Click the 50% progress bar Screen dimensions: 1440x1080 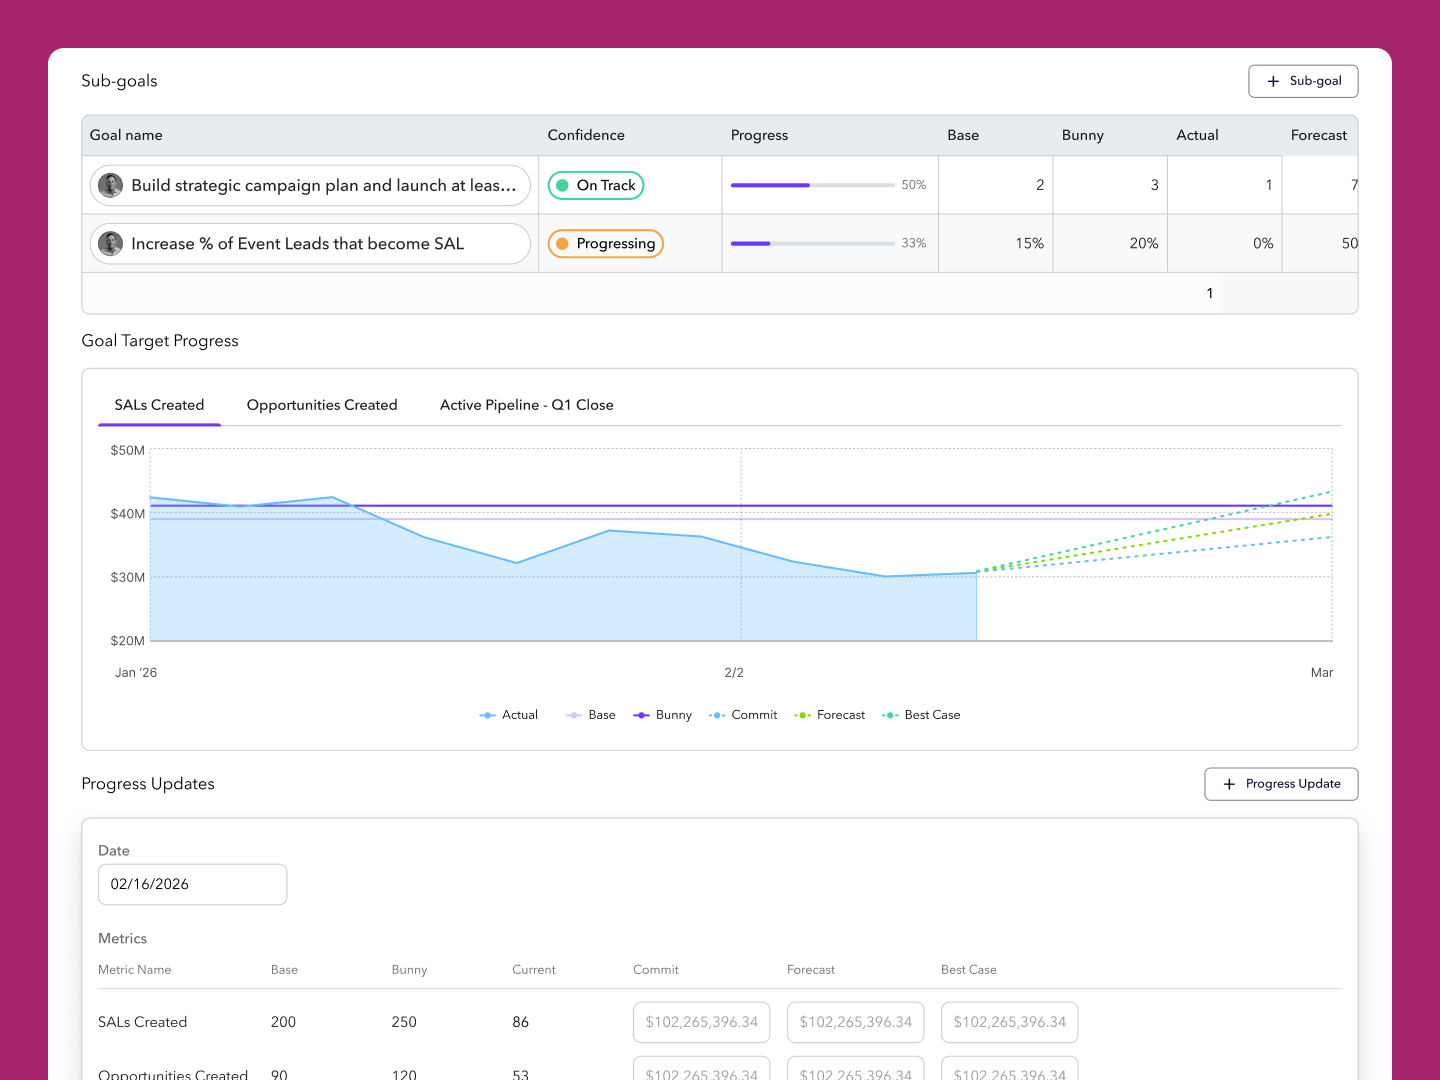point(813,185)
